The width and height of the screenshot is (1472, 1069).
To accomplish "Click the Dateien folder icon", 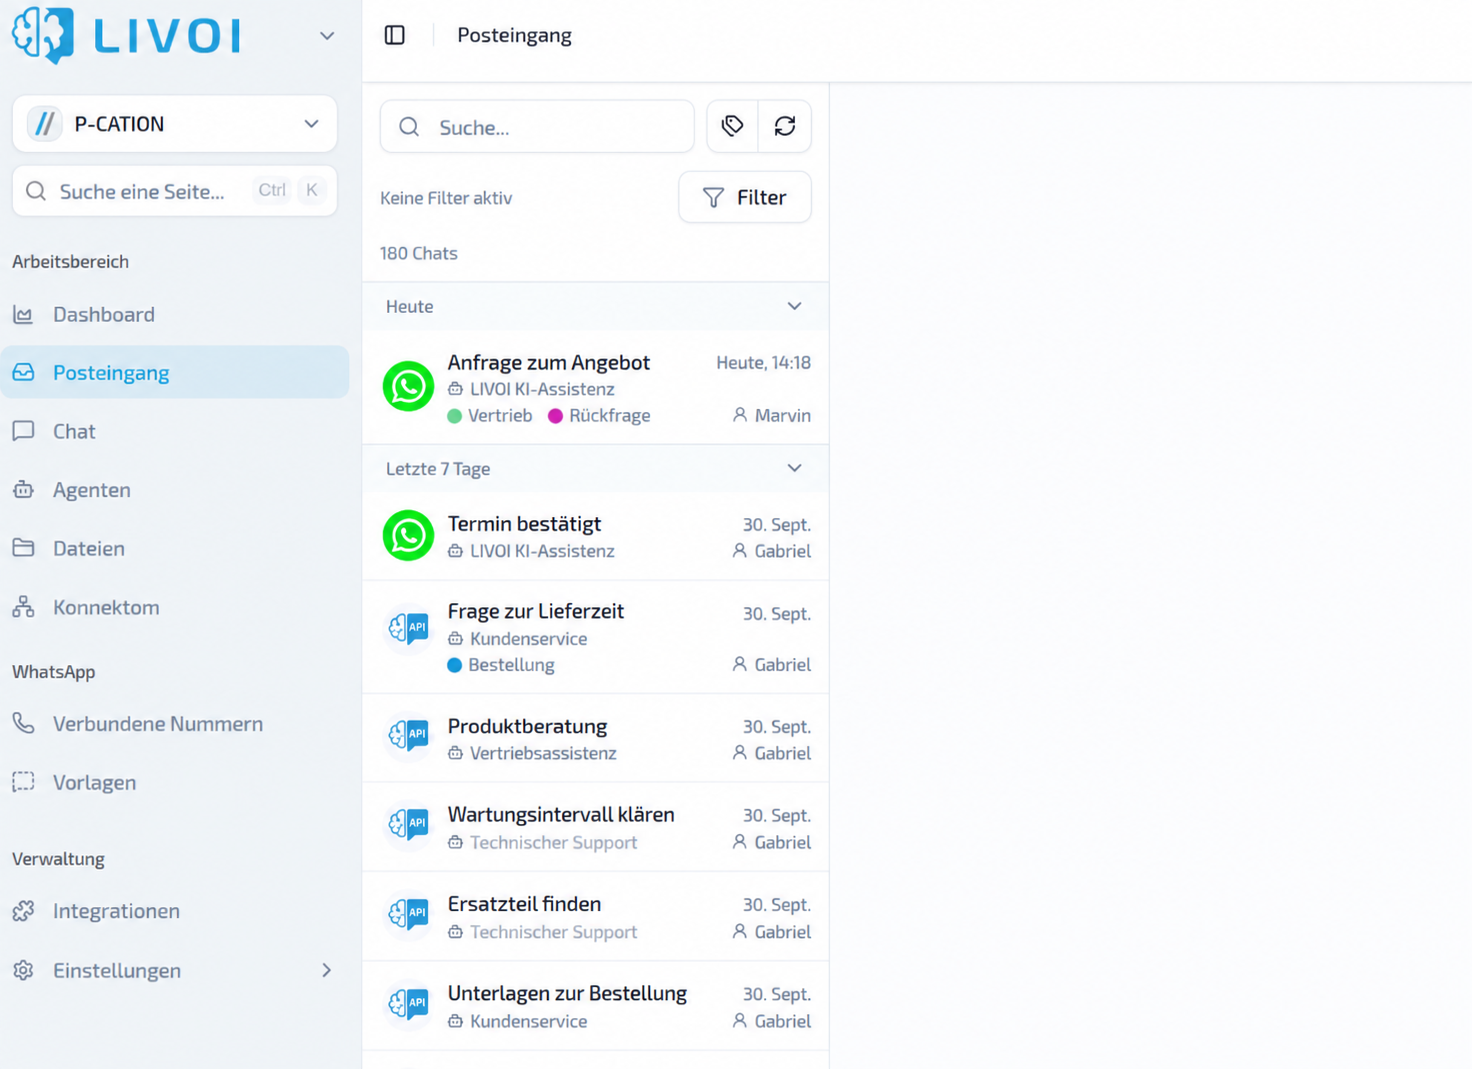I will (23, 548).
